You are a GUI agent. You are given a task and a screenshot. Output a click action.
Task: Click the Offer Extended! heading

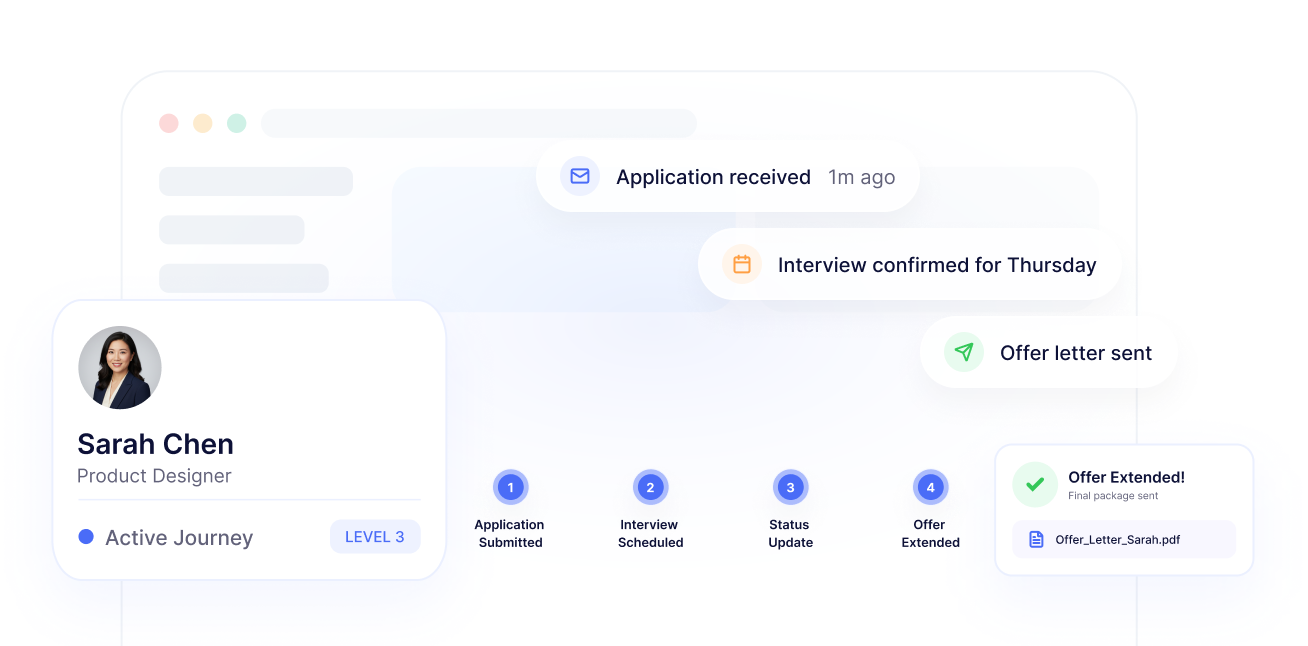pos(1126,477)
